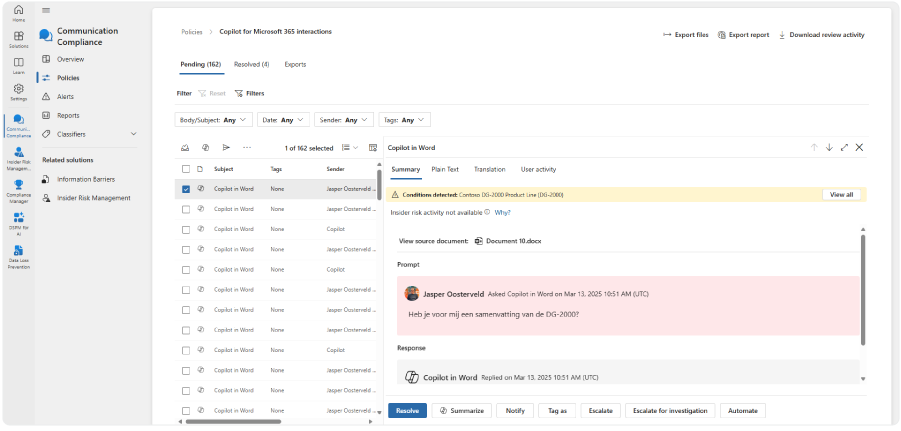
Task: Switch to the Pending (162) tab
Action: point(201,64)
